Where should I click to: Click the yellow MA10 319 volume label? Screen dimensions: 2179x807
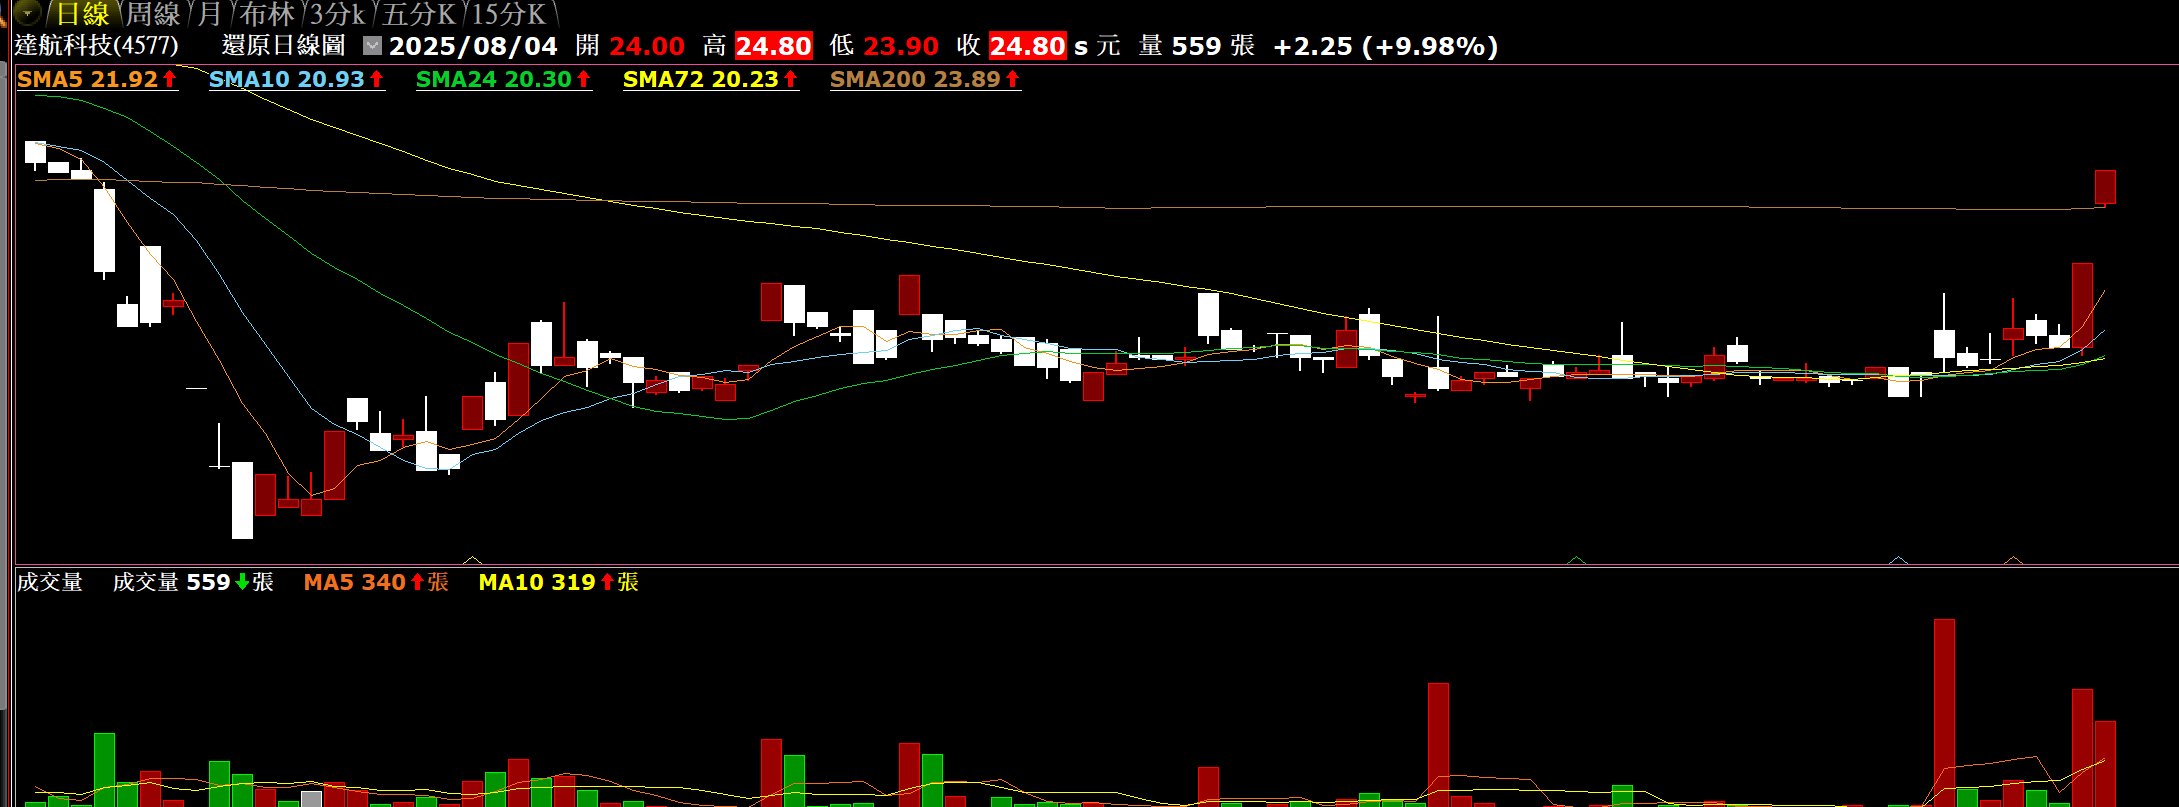[x=557, y=582]
